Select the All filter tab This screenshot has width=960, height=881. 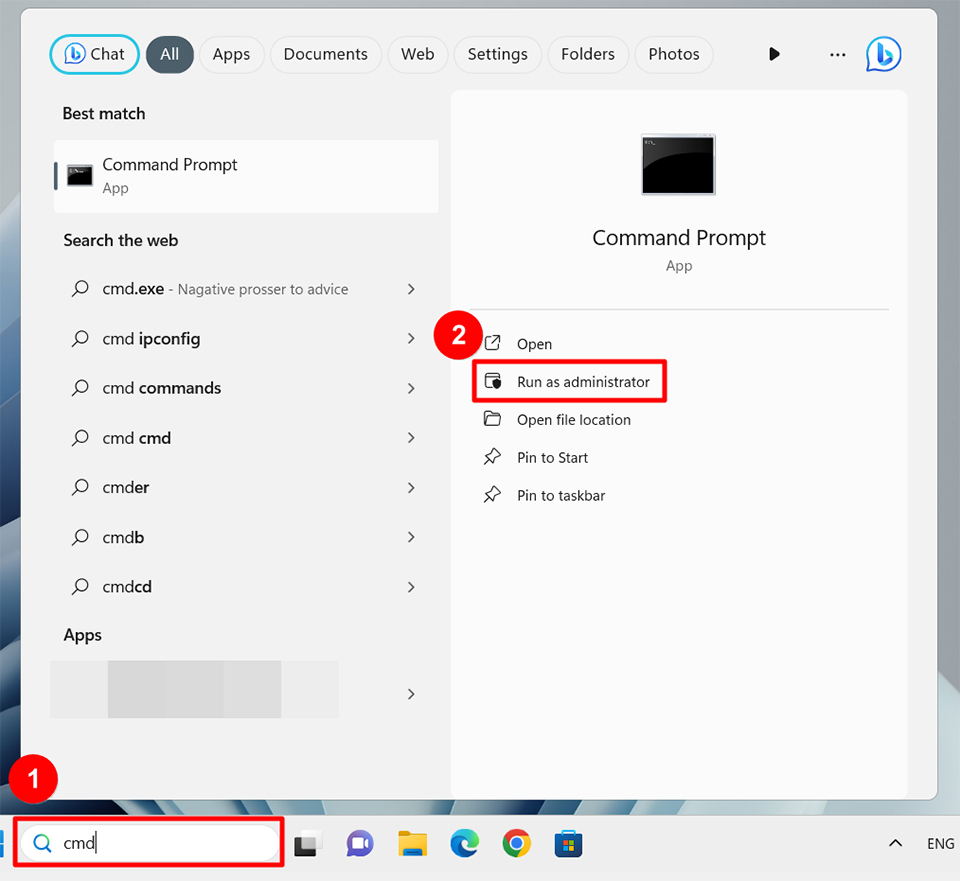click(x=170, y=54)
